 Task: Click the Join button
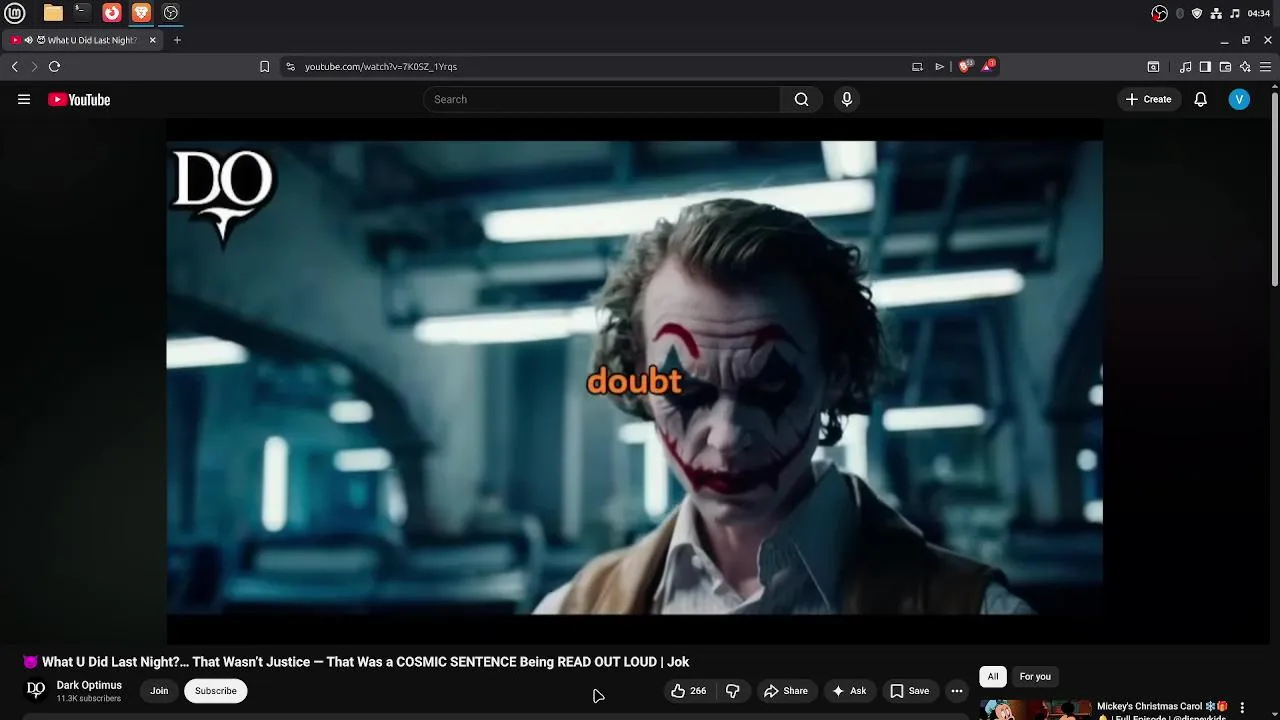click(x=159, y=691)
